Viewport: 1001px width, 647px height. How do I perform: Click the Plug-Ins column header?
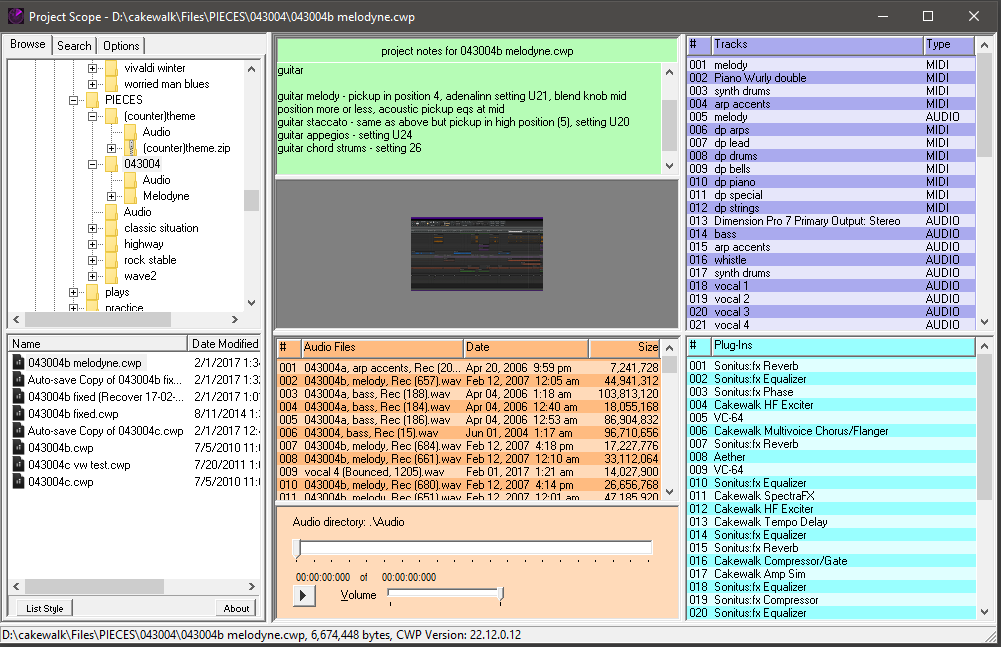tap(843, 346)
